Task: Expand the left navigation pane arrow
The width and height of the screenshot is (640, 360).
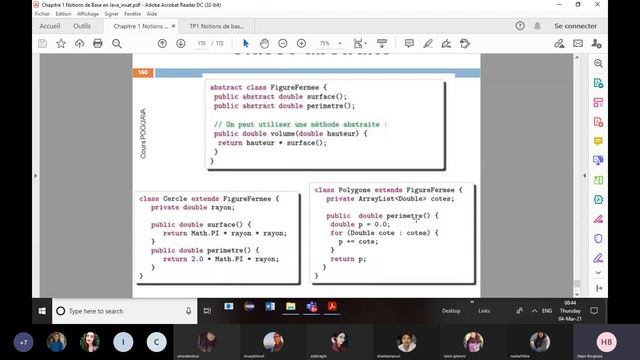Action: (x=36, y=176)
